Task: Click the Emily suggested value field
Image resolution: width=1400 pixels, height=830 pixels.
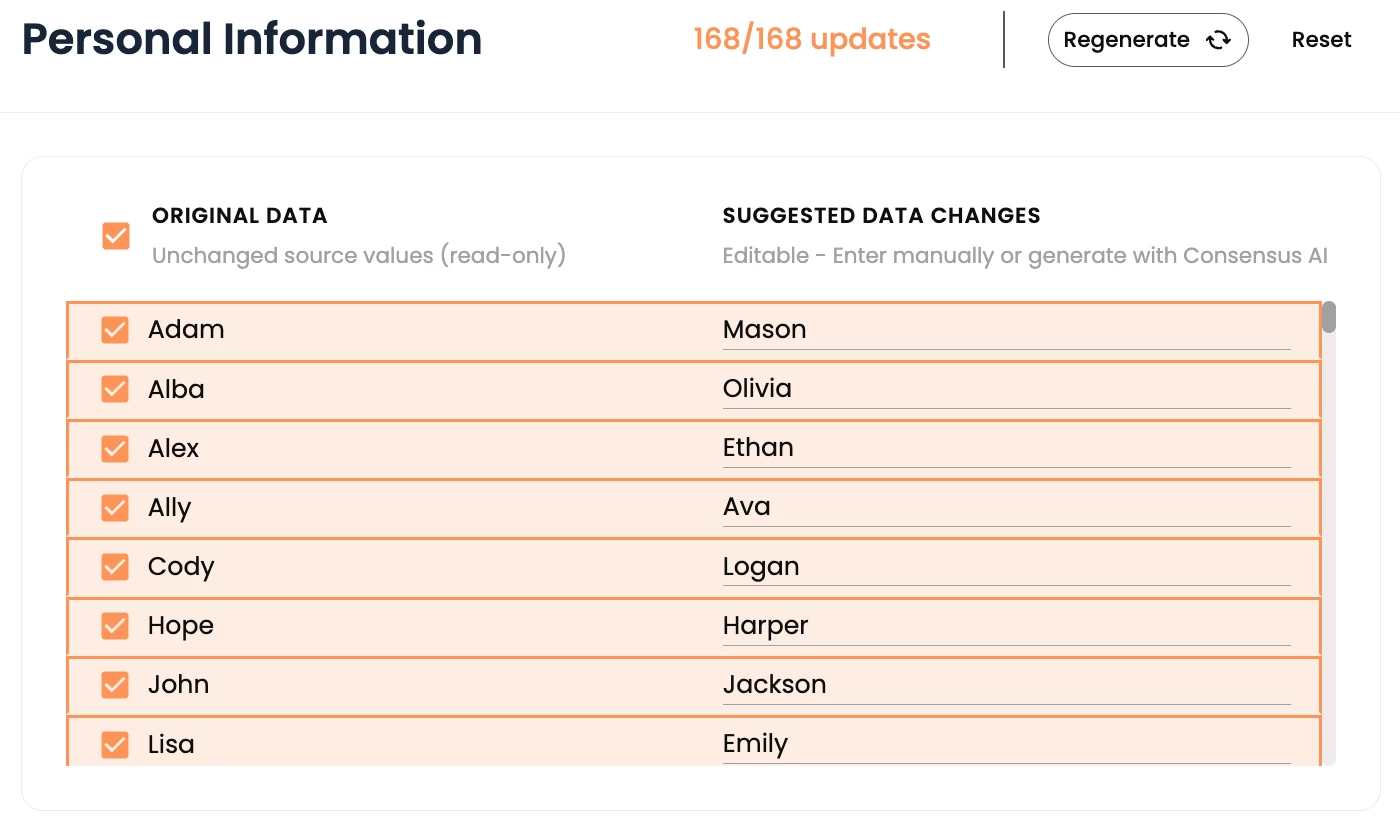Action: (1005, 744)
